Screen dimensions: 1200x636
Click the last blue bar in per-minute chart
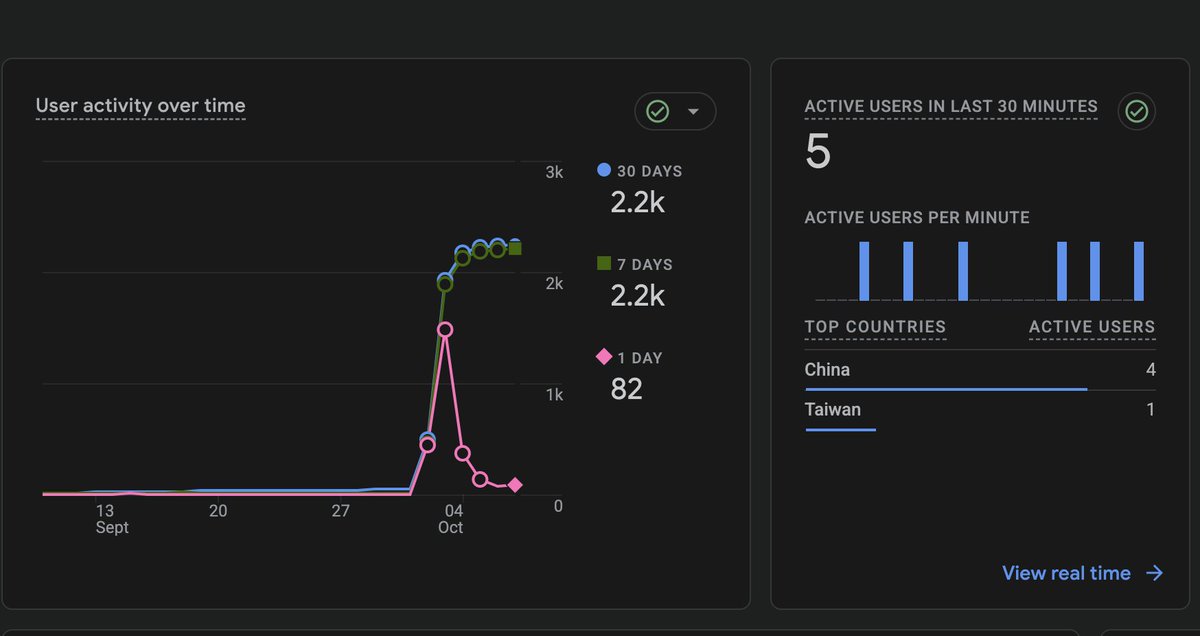tap(1138, 271)
